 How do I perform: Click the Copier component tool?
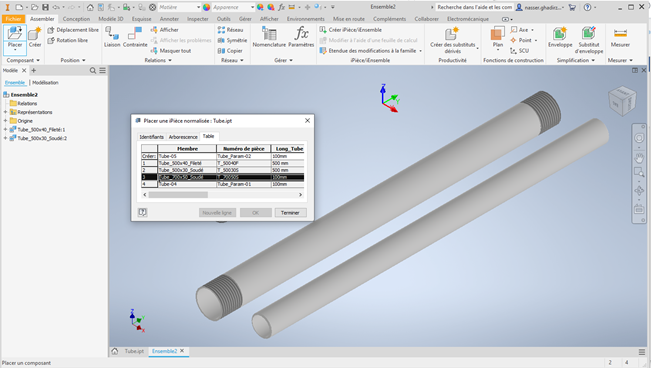click(230, 51)
